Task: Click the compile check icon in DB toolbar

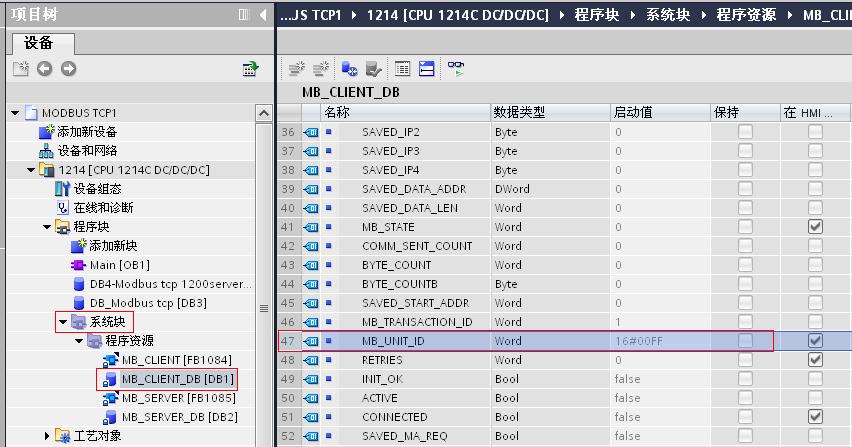Action: tap(373, 69)
